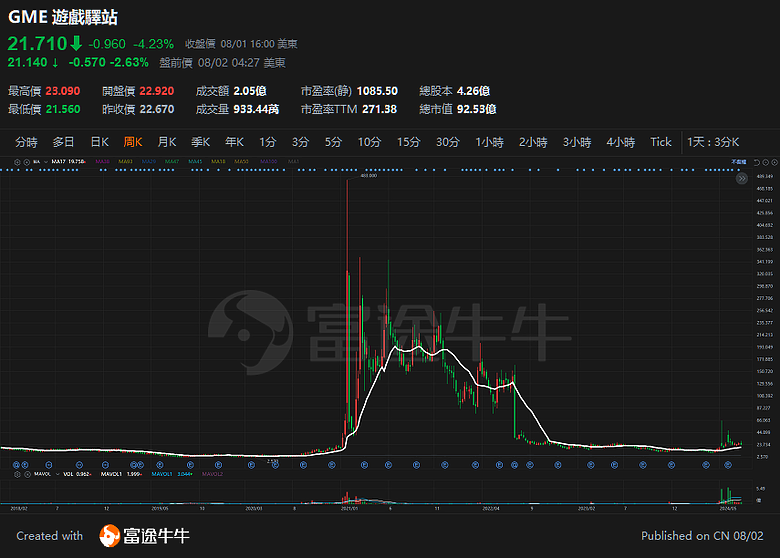Click the -4.23% change value
780x558 pixels.
coord(154,44)
